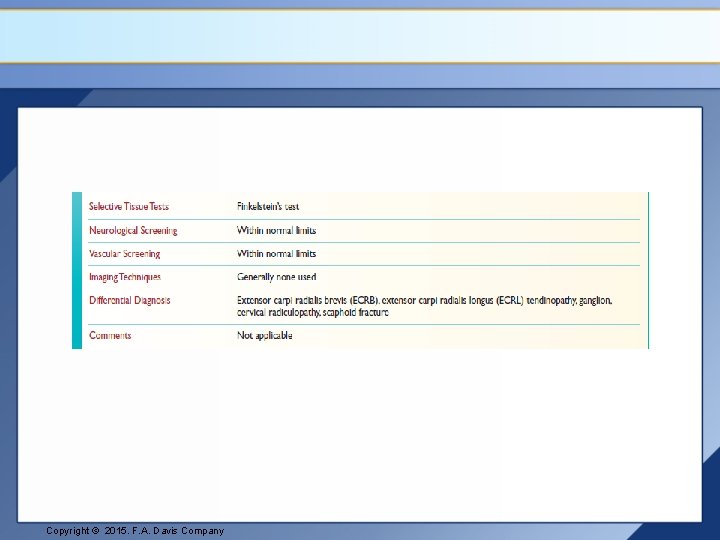
Task: Click 'Within normal limits' in the Vascular Screening row
Action: pyautogui.click(x=276, y=254)
